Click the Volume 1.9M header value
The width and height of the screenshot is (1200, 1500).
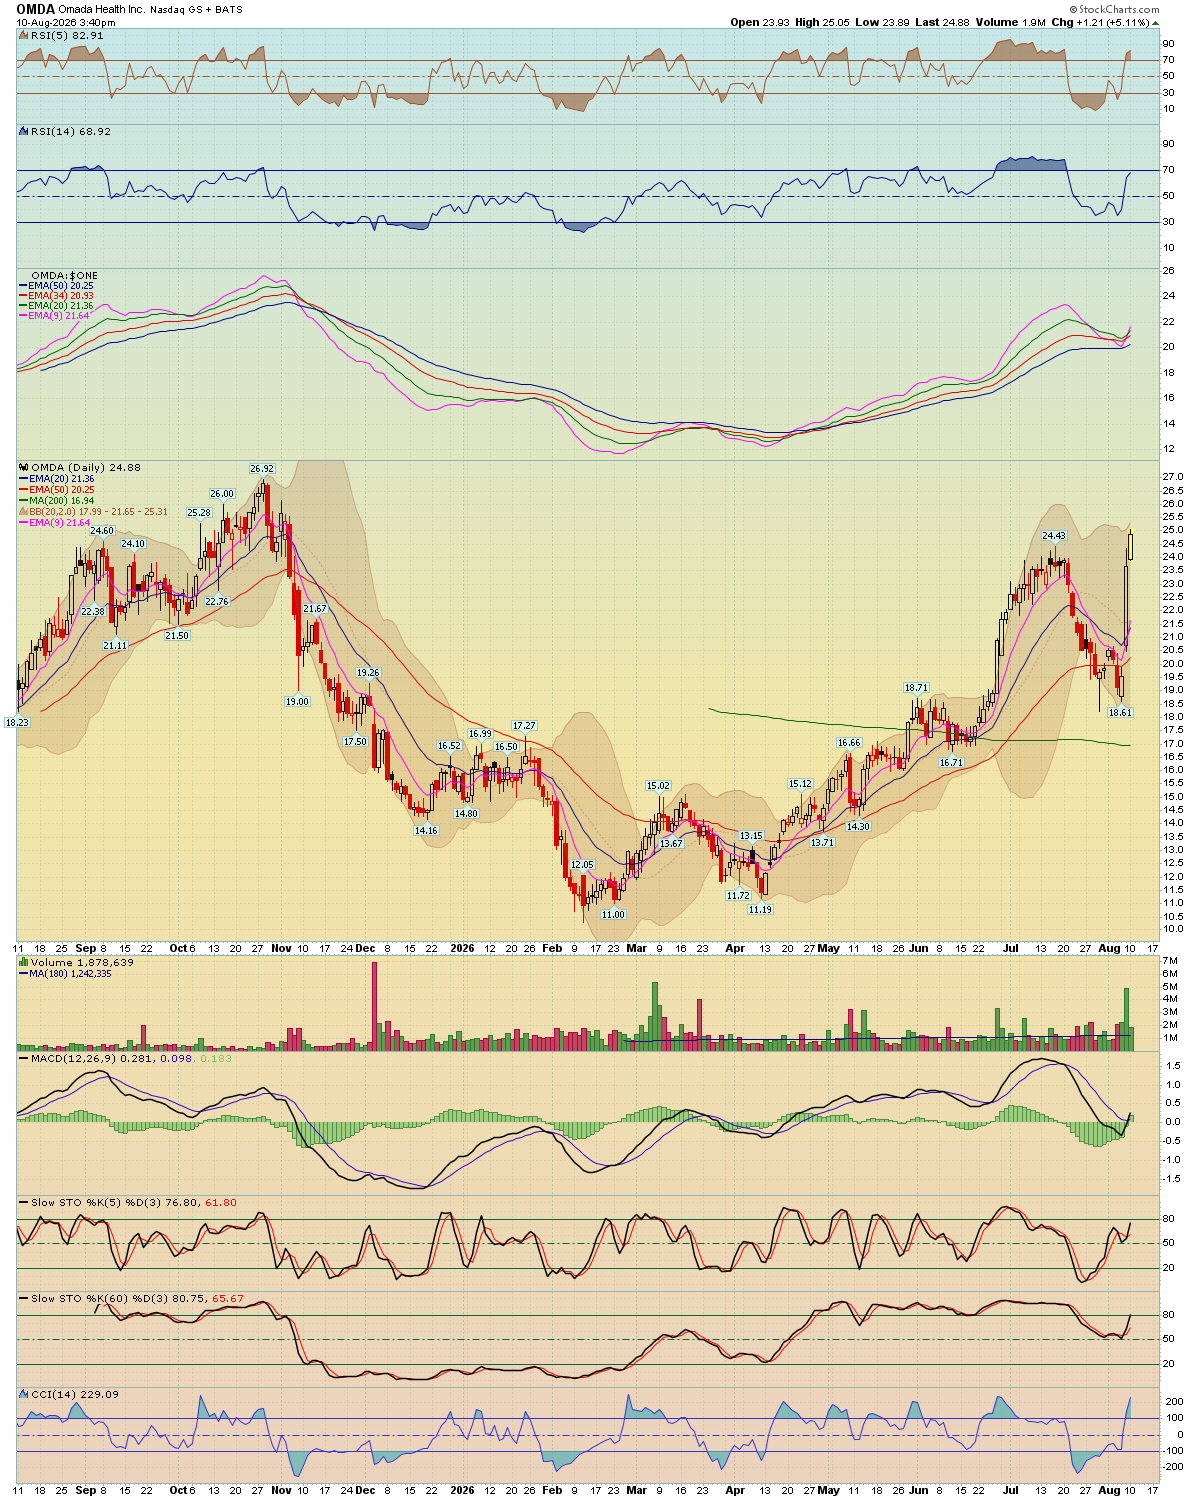(1010, 22)
